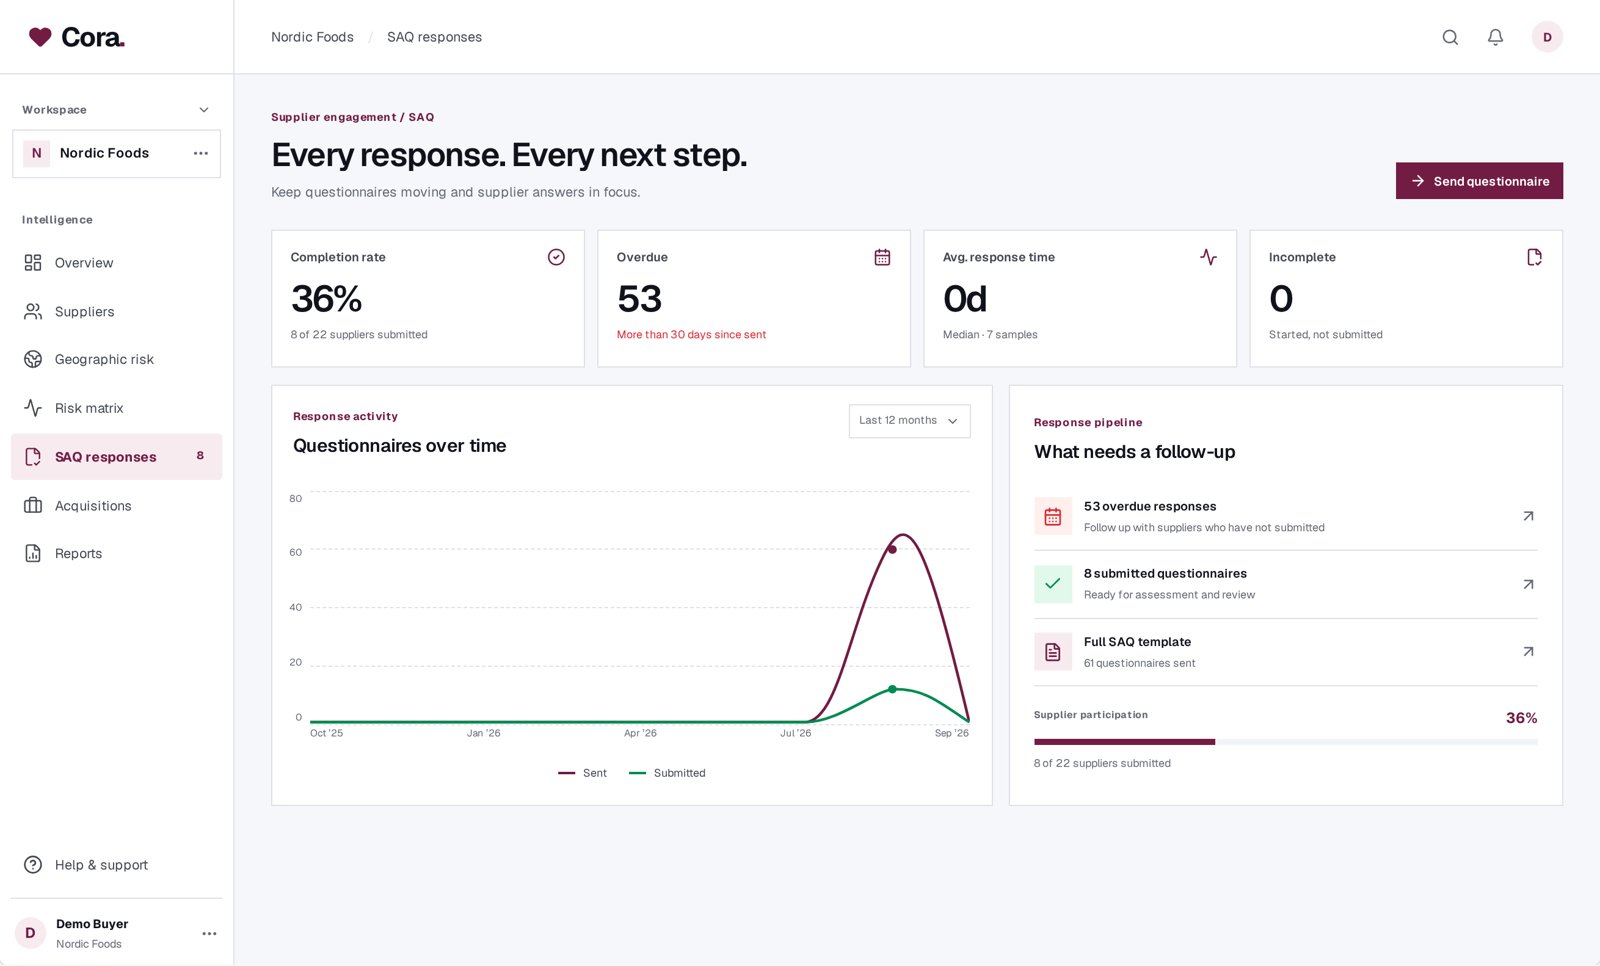Toggle the Sent series legend
Image resolution: width=1600 pixels, height=966 pixels.
[582, 773]
